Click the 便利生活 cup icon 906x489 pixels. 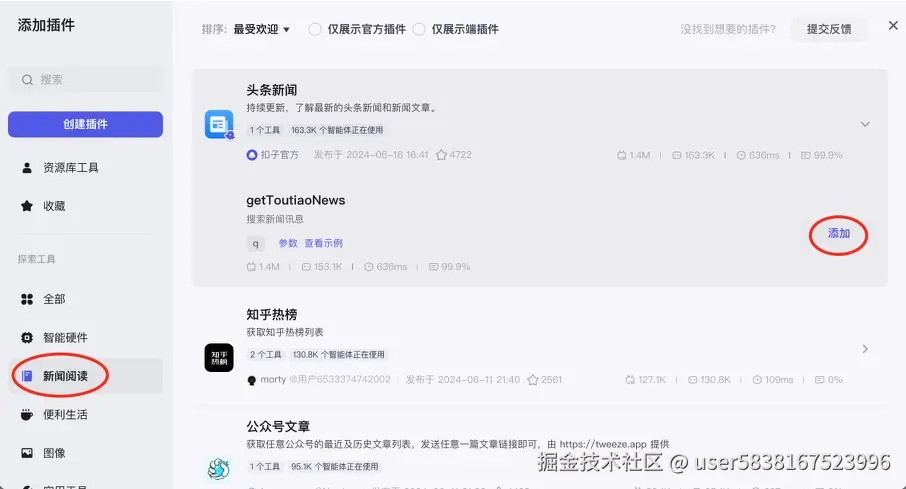(27, 414)
